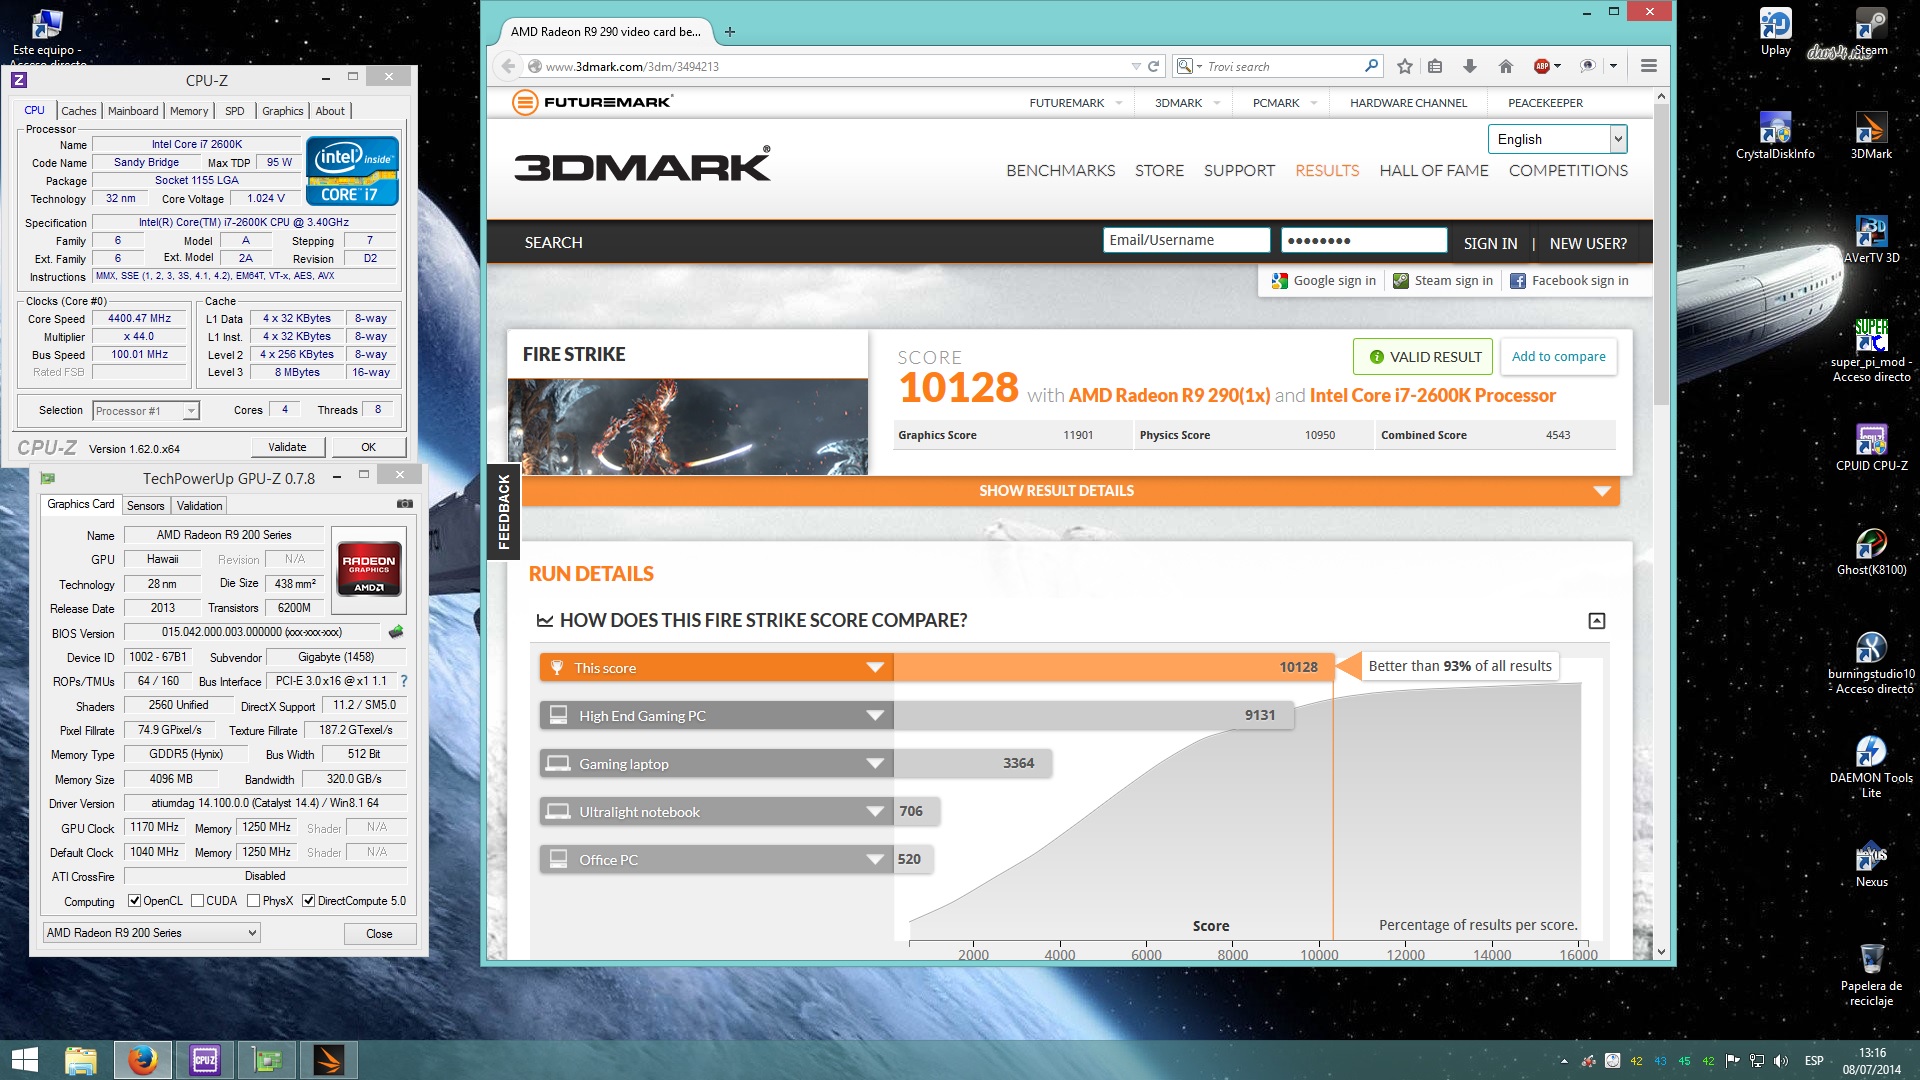Click the Adblock Plus toolbar icon
This screenshot has height=1080, width=1920.
point(1542,66)
